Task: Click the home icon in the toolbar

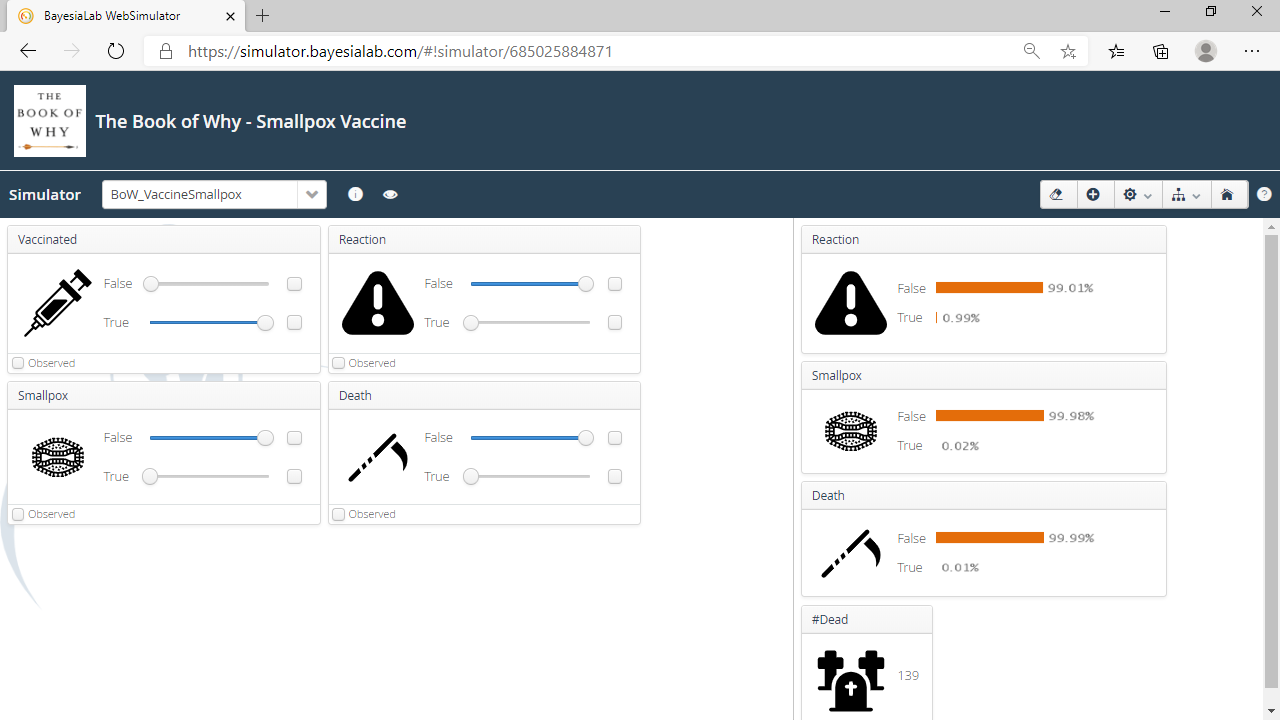Action: tap(1229, 194)
